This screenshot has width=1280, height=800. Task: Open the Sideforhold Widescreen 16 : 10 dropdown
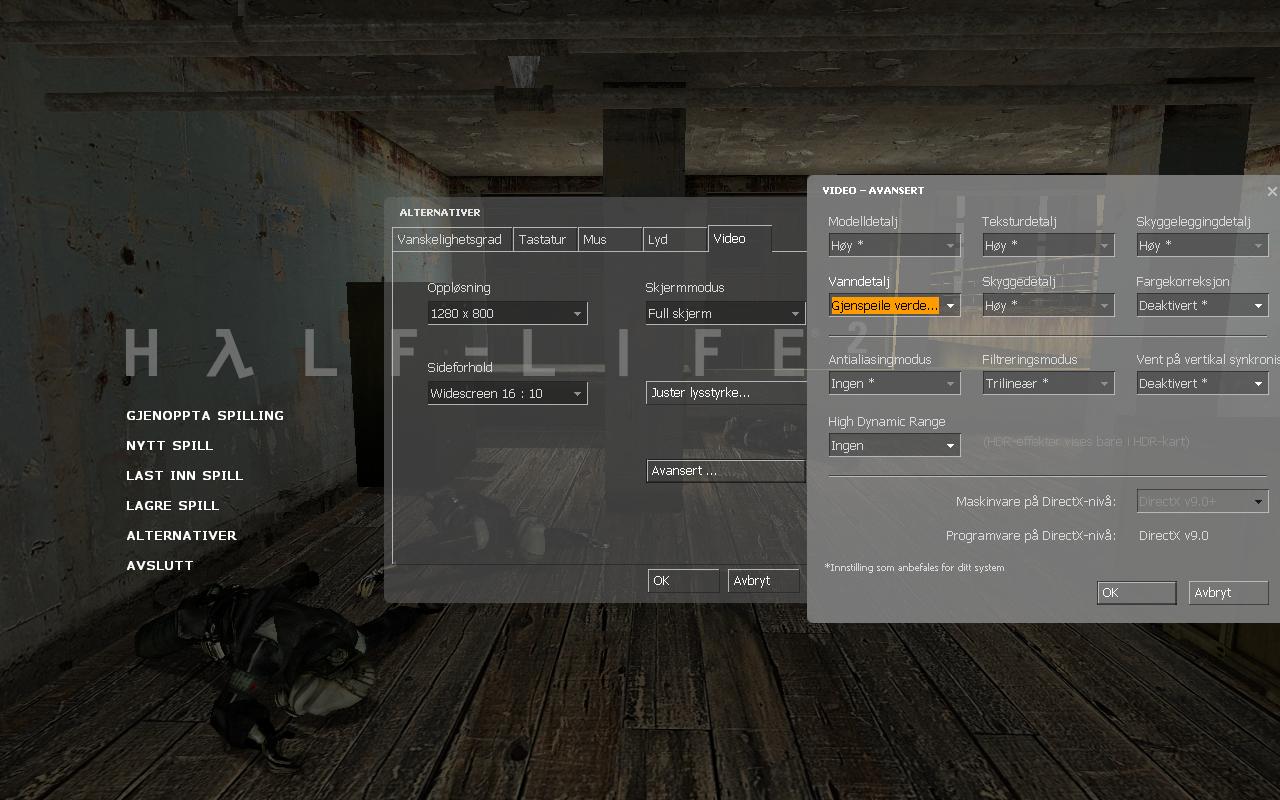507,393
